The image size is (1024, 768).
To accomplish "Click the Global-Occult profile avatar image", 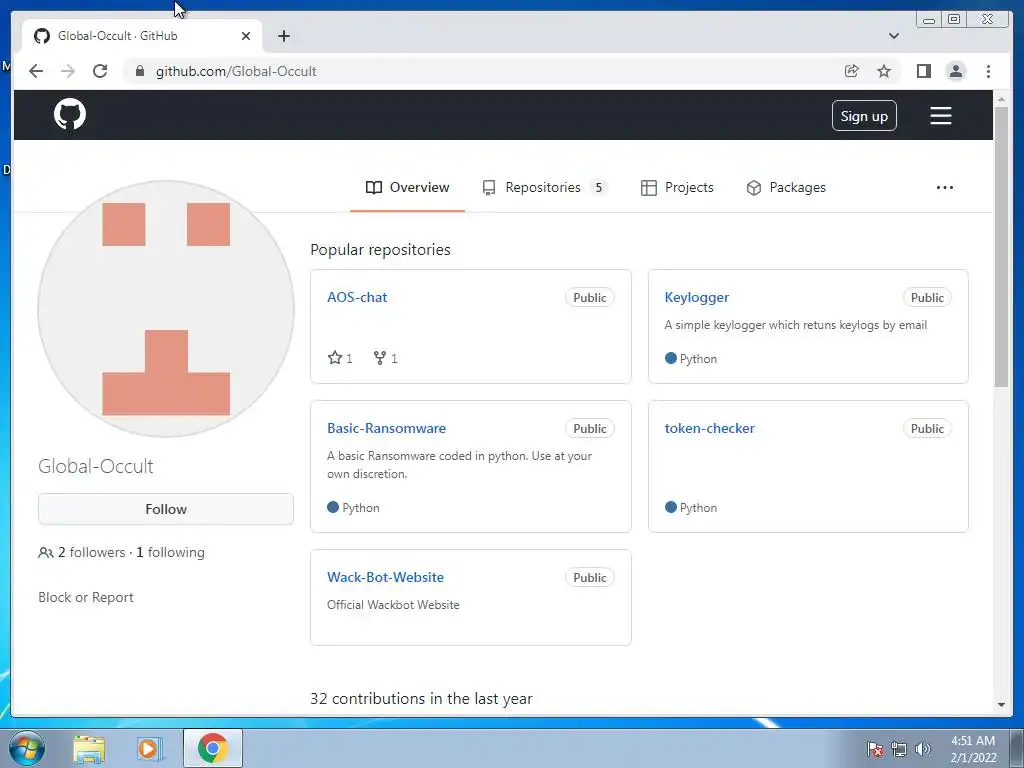I will click(166, 309).
